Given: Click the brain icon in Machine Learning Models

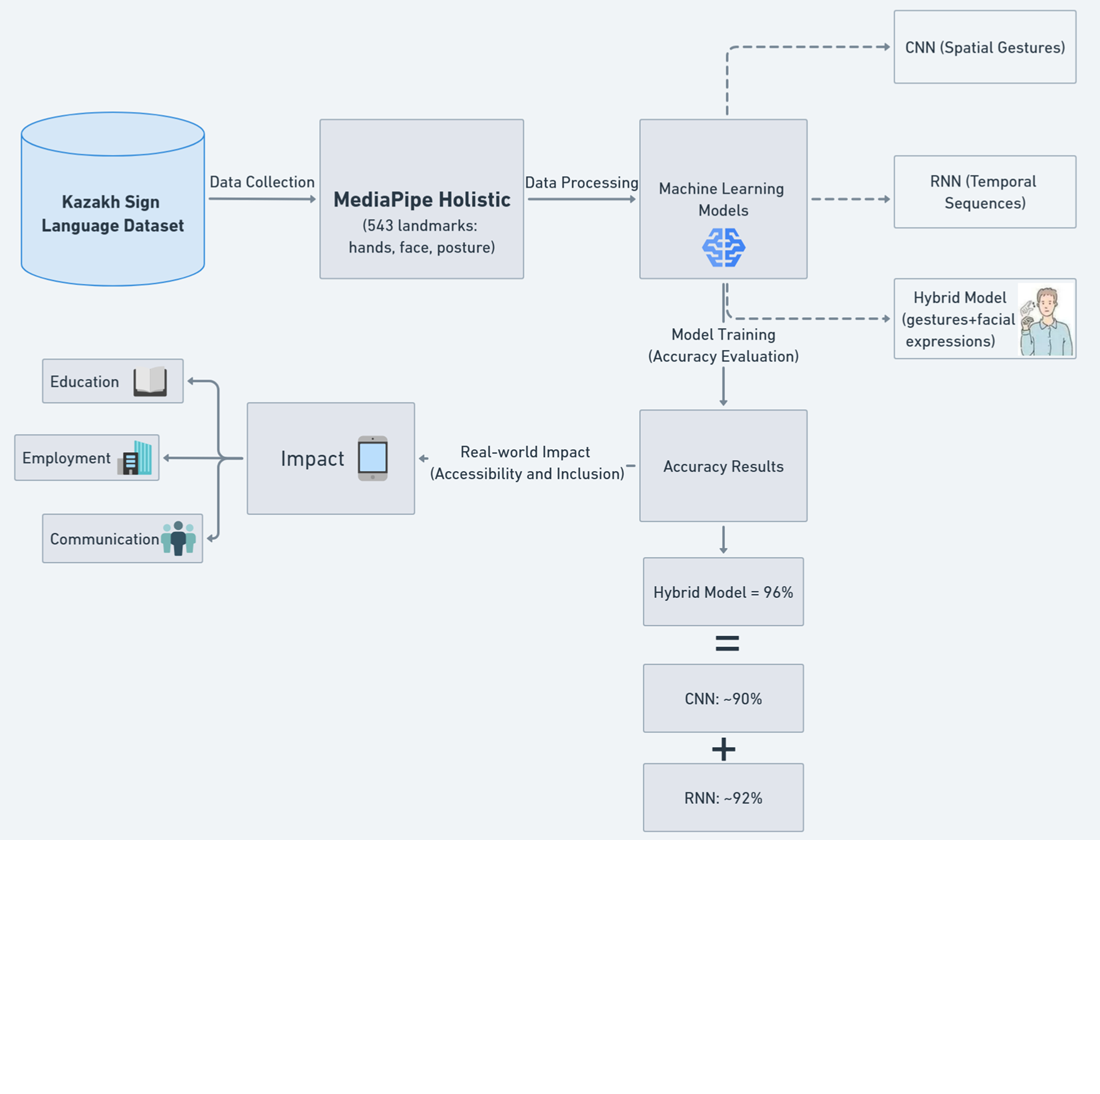Looking at the screenshot, I should pyautogui.click(x=723, y=247).
